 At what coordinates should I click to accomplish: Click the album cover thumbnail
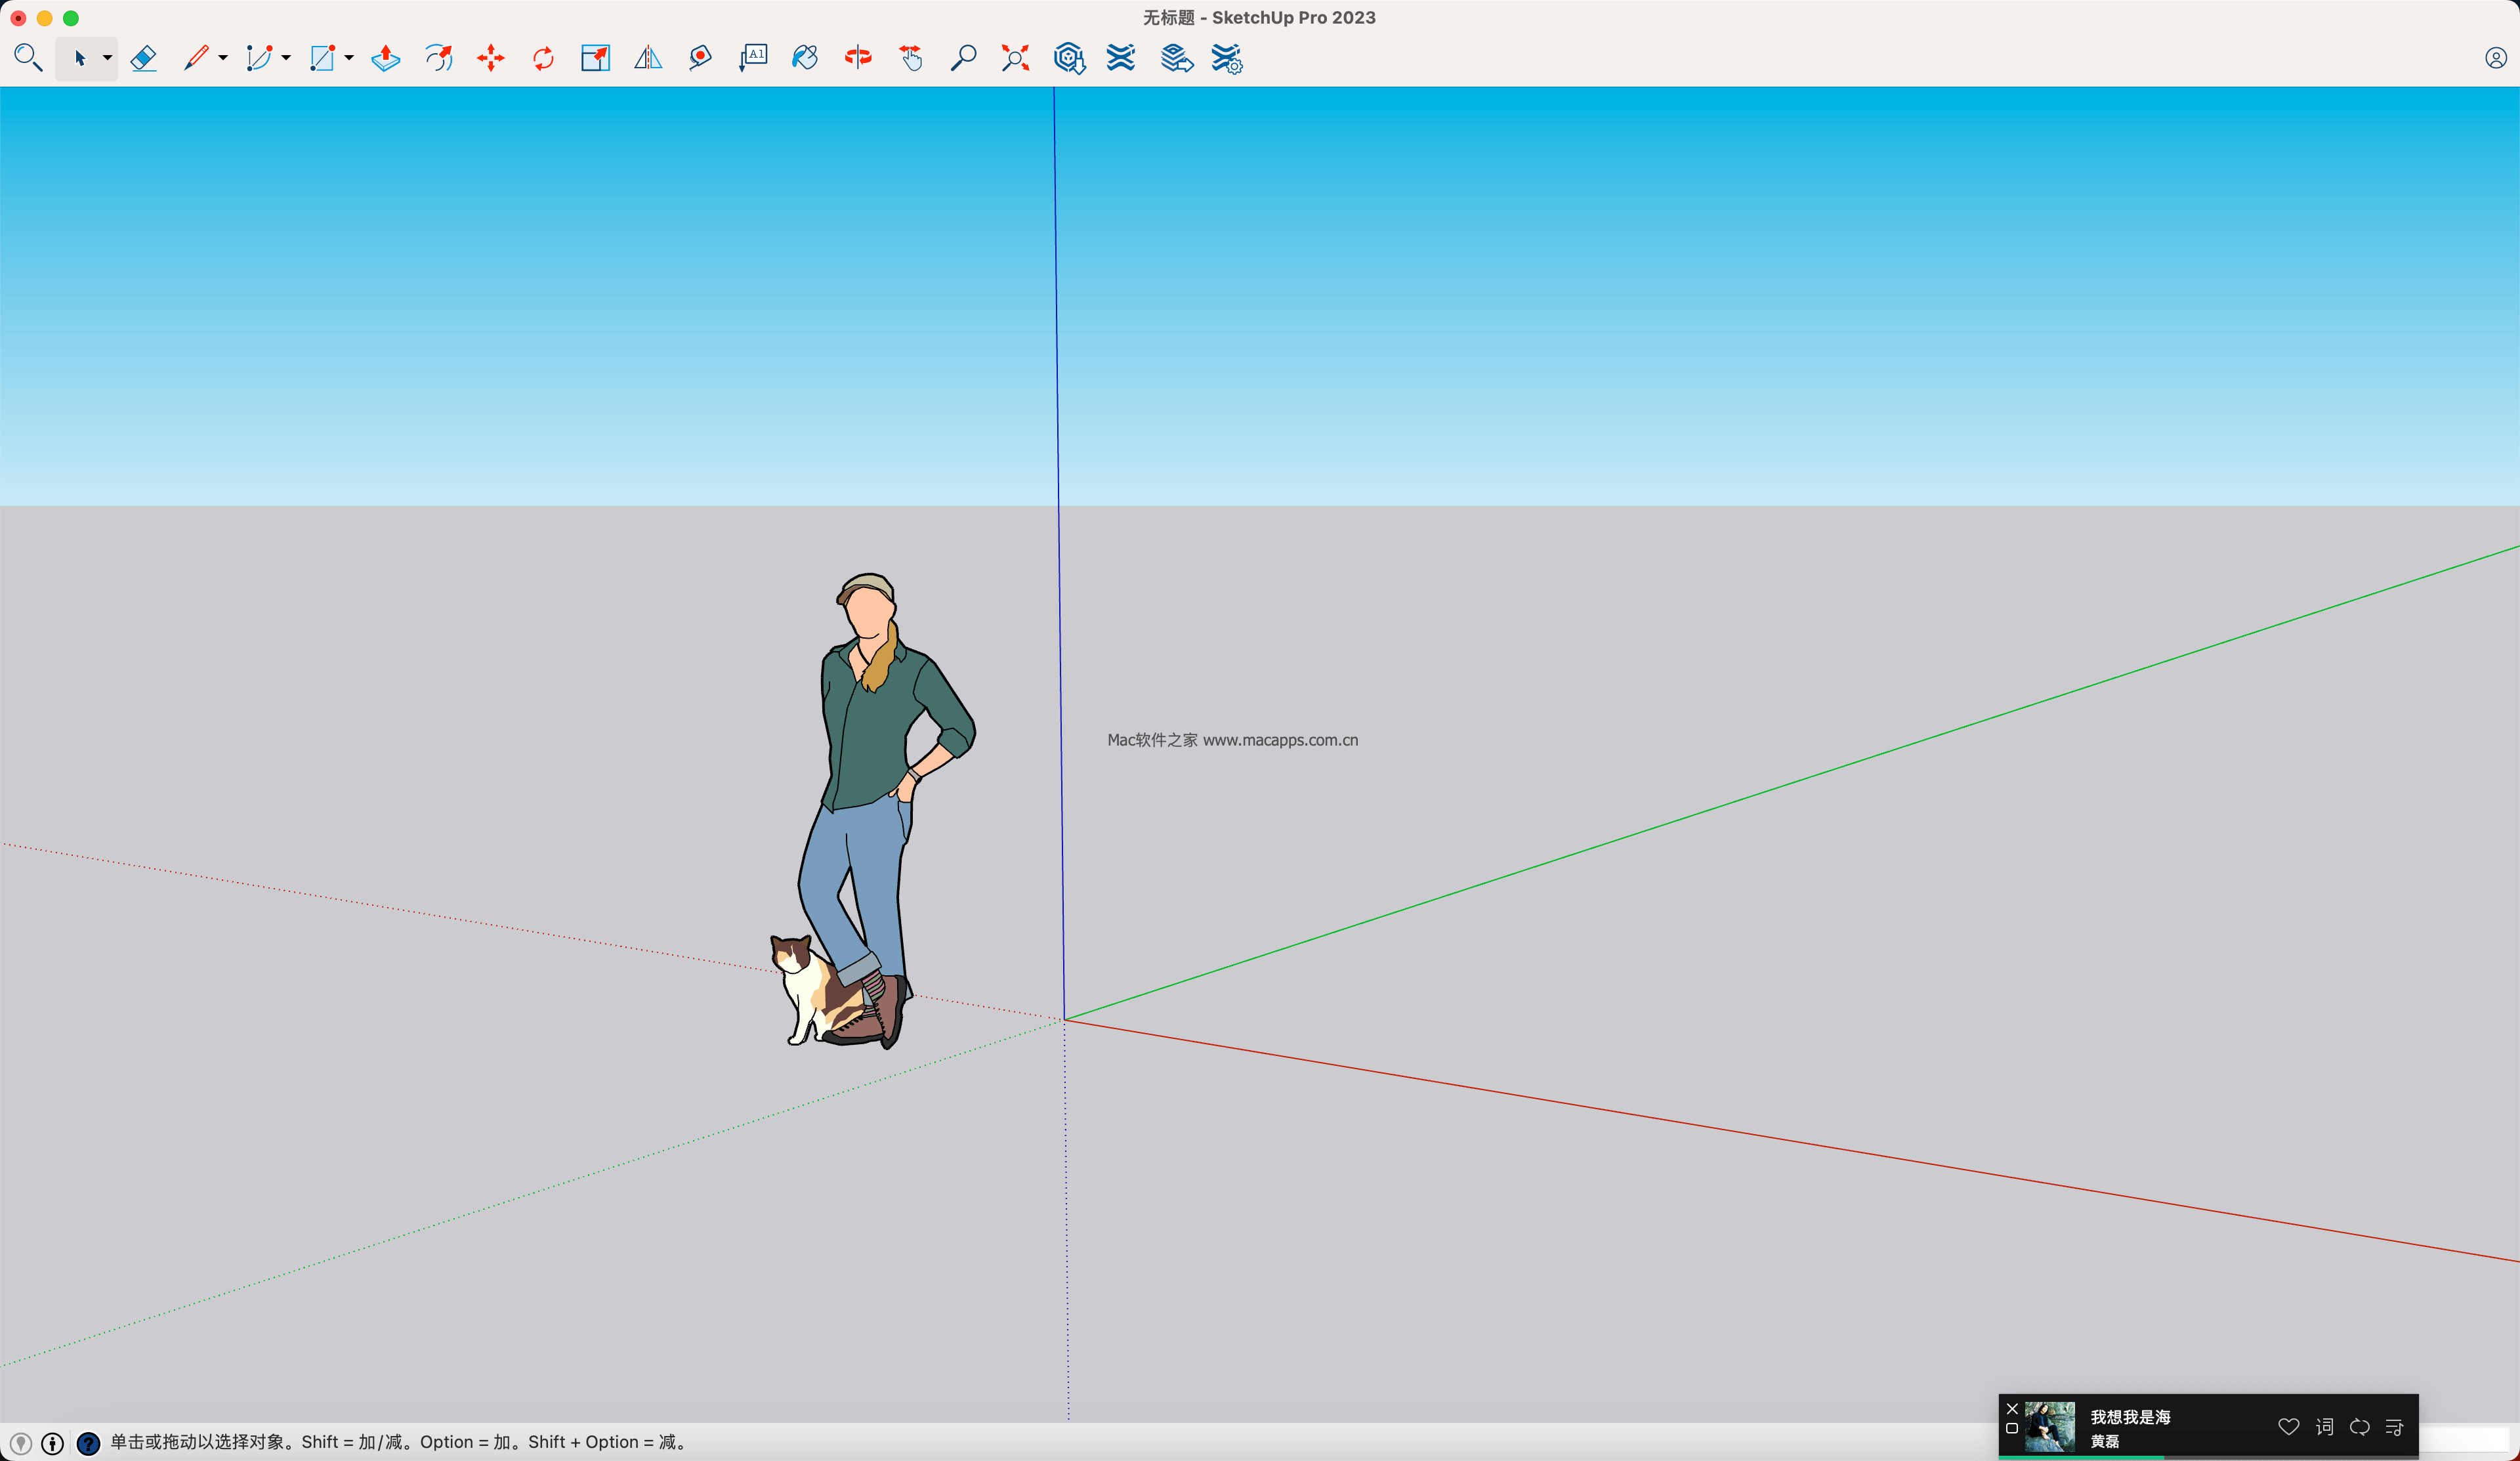pyautogui.click(x=2049, y=1427)
